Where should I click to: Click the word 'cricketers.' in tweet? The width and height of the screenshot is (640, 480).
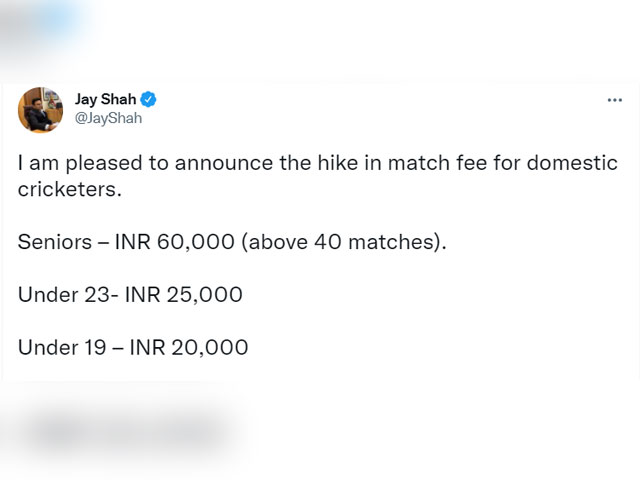(x=70, y=189)
